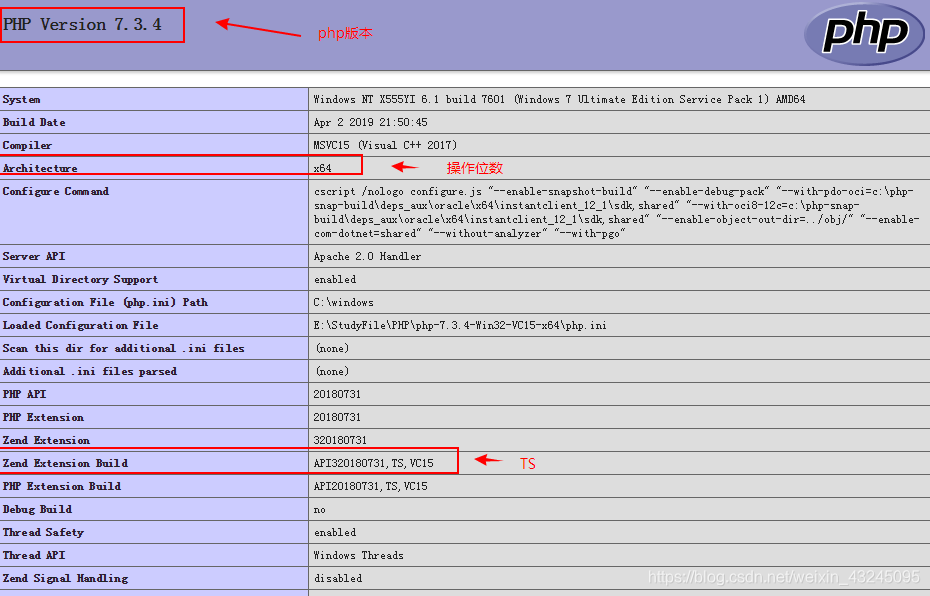This screenshot has height=596, width=930.
Task: Click the 'System' row label
Action: click(21, 100)
